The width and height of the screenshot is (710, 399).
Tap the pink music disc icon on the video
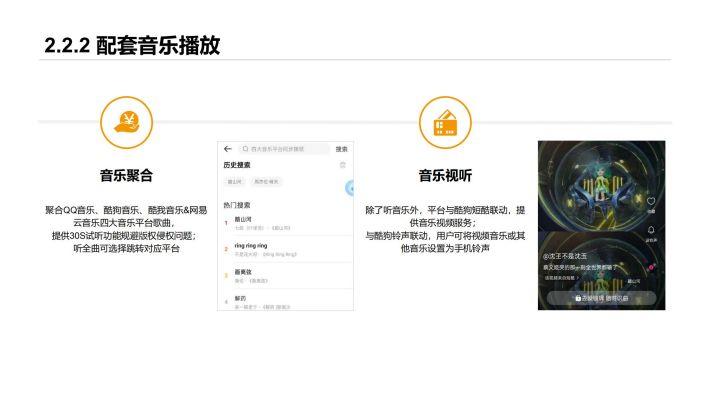[651, 267]
